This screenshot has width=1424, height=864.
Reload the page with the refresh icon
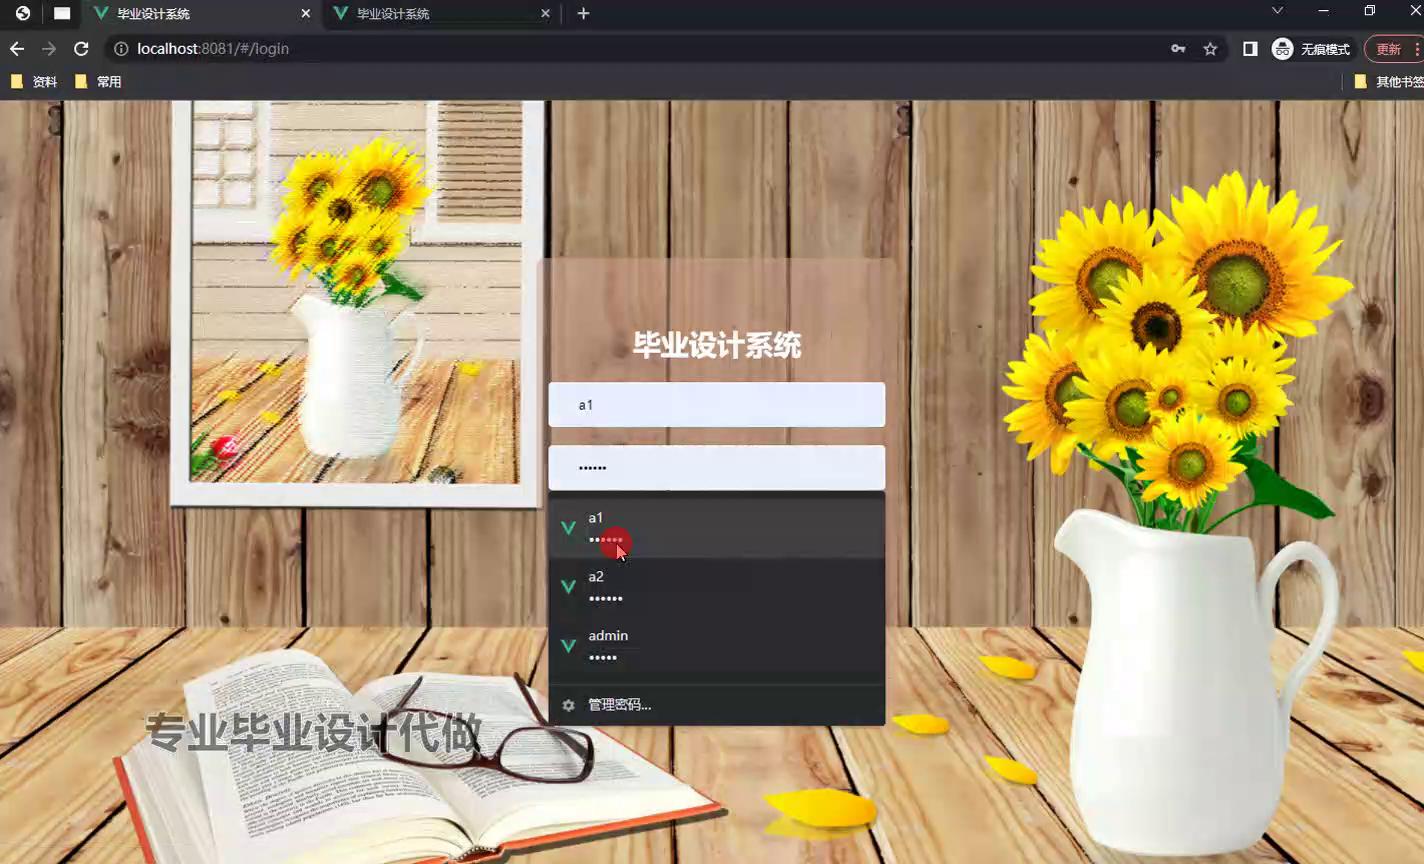tap(82, 49)
